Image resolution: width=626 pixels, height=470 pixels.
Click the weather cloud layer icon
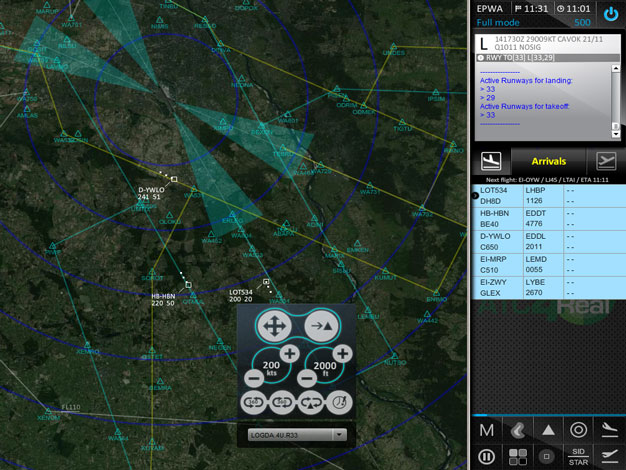tap(518, 430)
